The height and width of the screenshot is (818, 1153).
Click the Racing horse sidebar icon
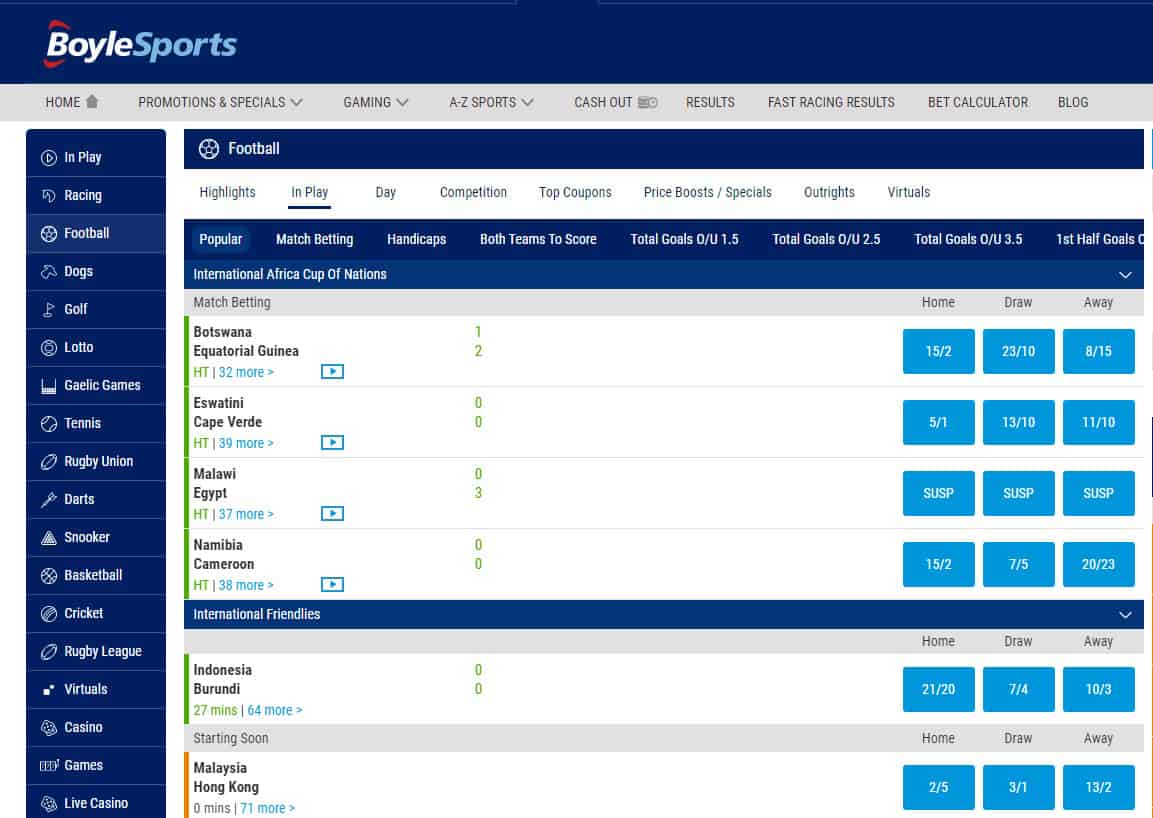(x=49, y=196)
